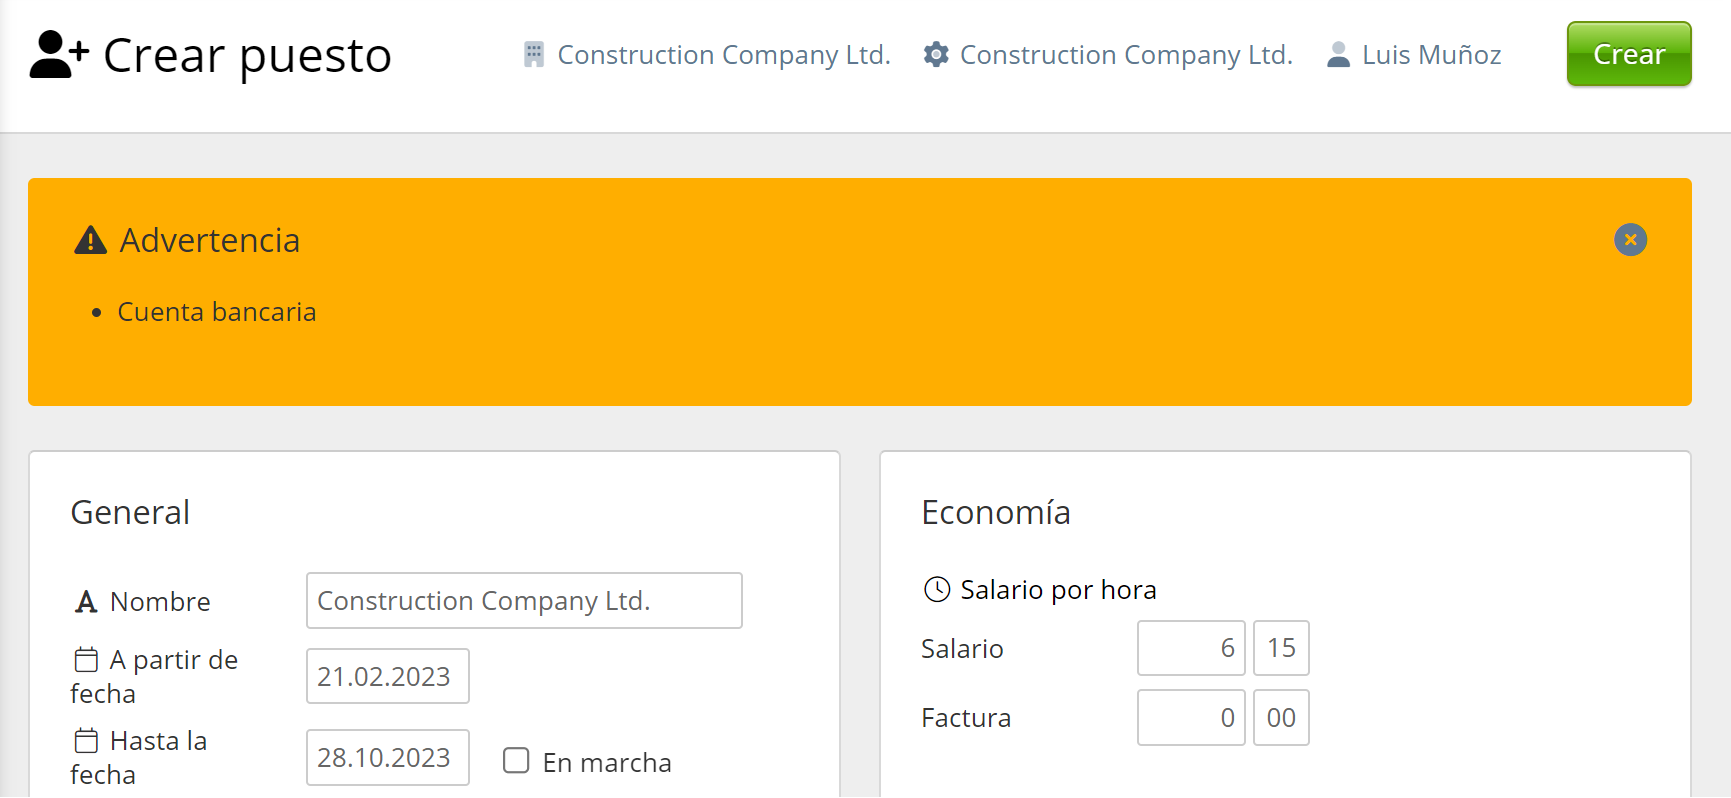Image resolution: width=1731 pixels, height=798 pixels.
Task: Open the Construction Company Ltd. link beside the gear
Action: [x=1126, y=55]
